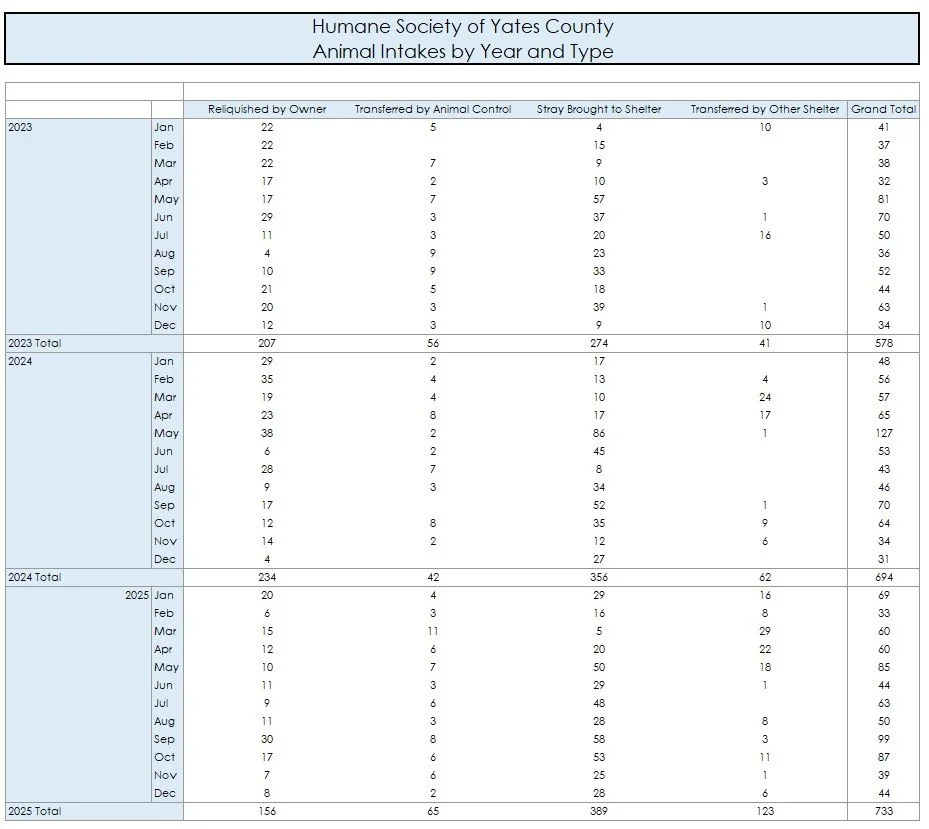The width and height of the screenshot is (929, 829).
Task: Select the 2023 Jan grand total 41
Action: click(883, 127)
